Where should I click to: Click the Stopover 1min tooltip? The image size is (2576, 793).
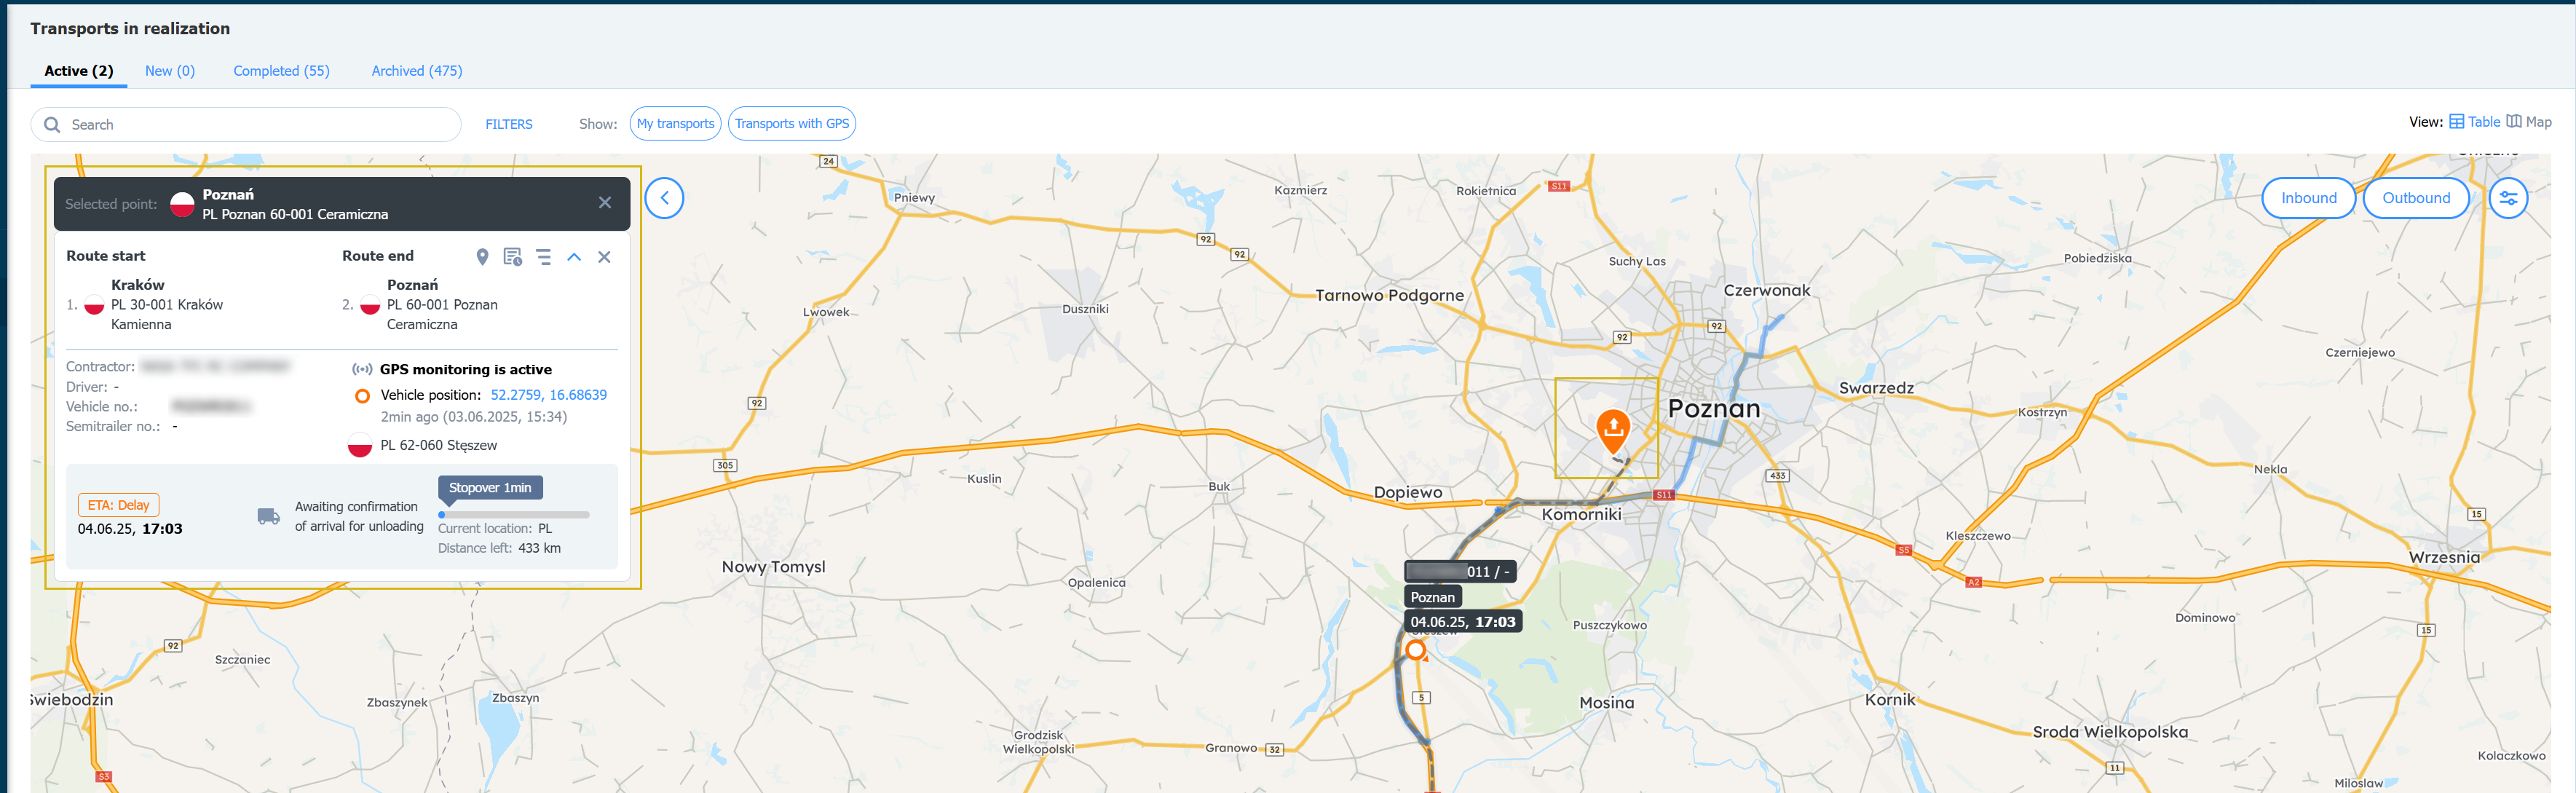(490, 488)
